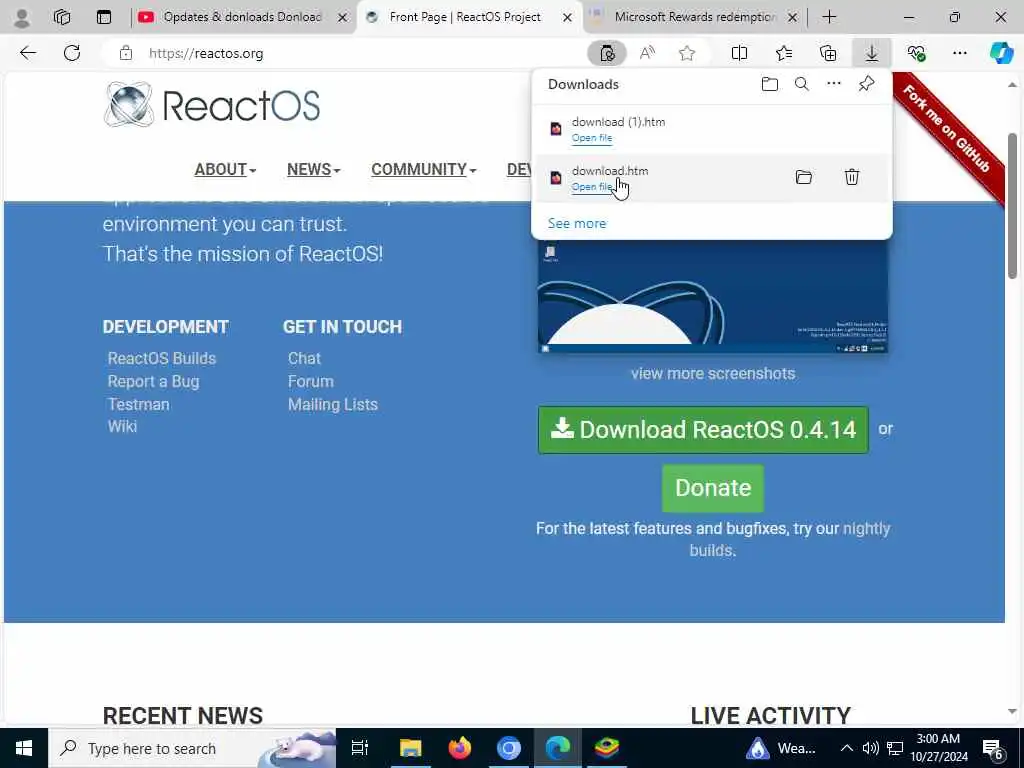Click See more in Downloads
The height and width of the screenshot is (768, 1024).
pos(577,223)
